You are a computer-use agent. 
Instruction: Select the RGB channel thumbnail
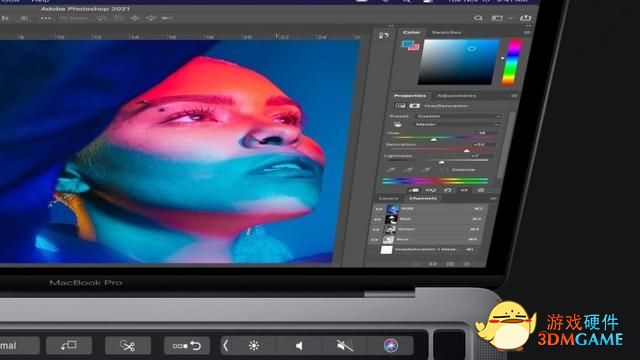tap(393, 209)
